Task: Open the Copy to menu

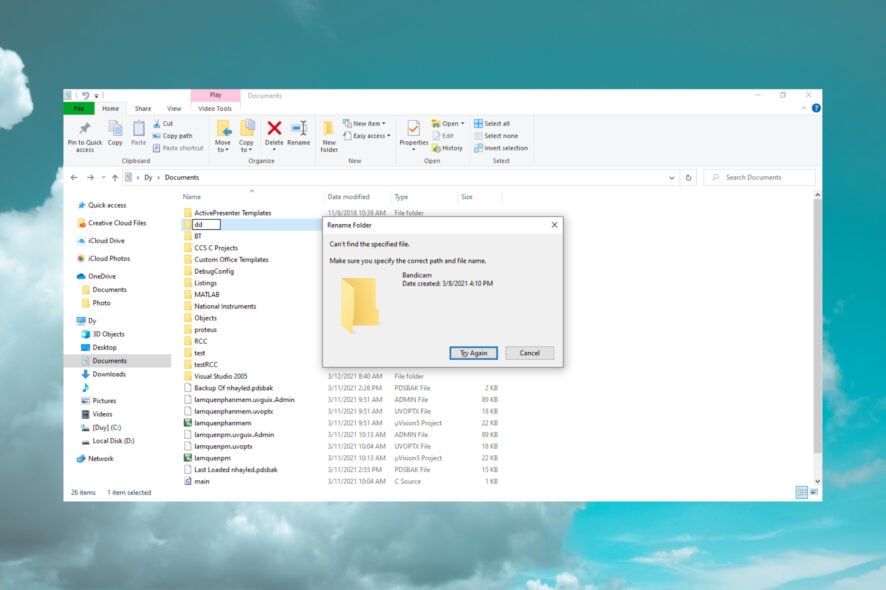Action: tap(247, 136)
